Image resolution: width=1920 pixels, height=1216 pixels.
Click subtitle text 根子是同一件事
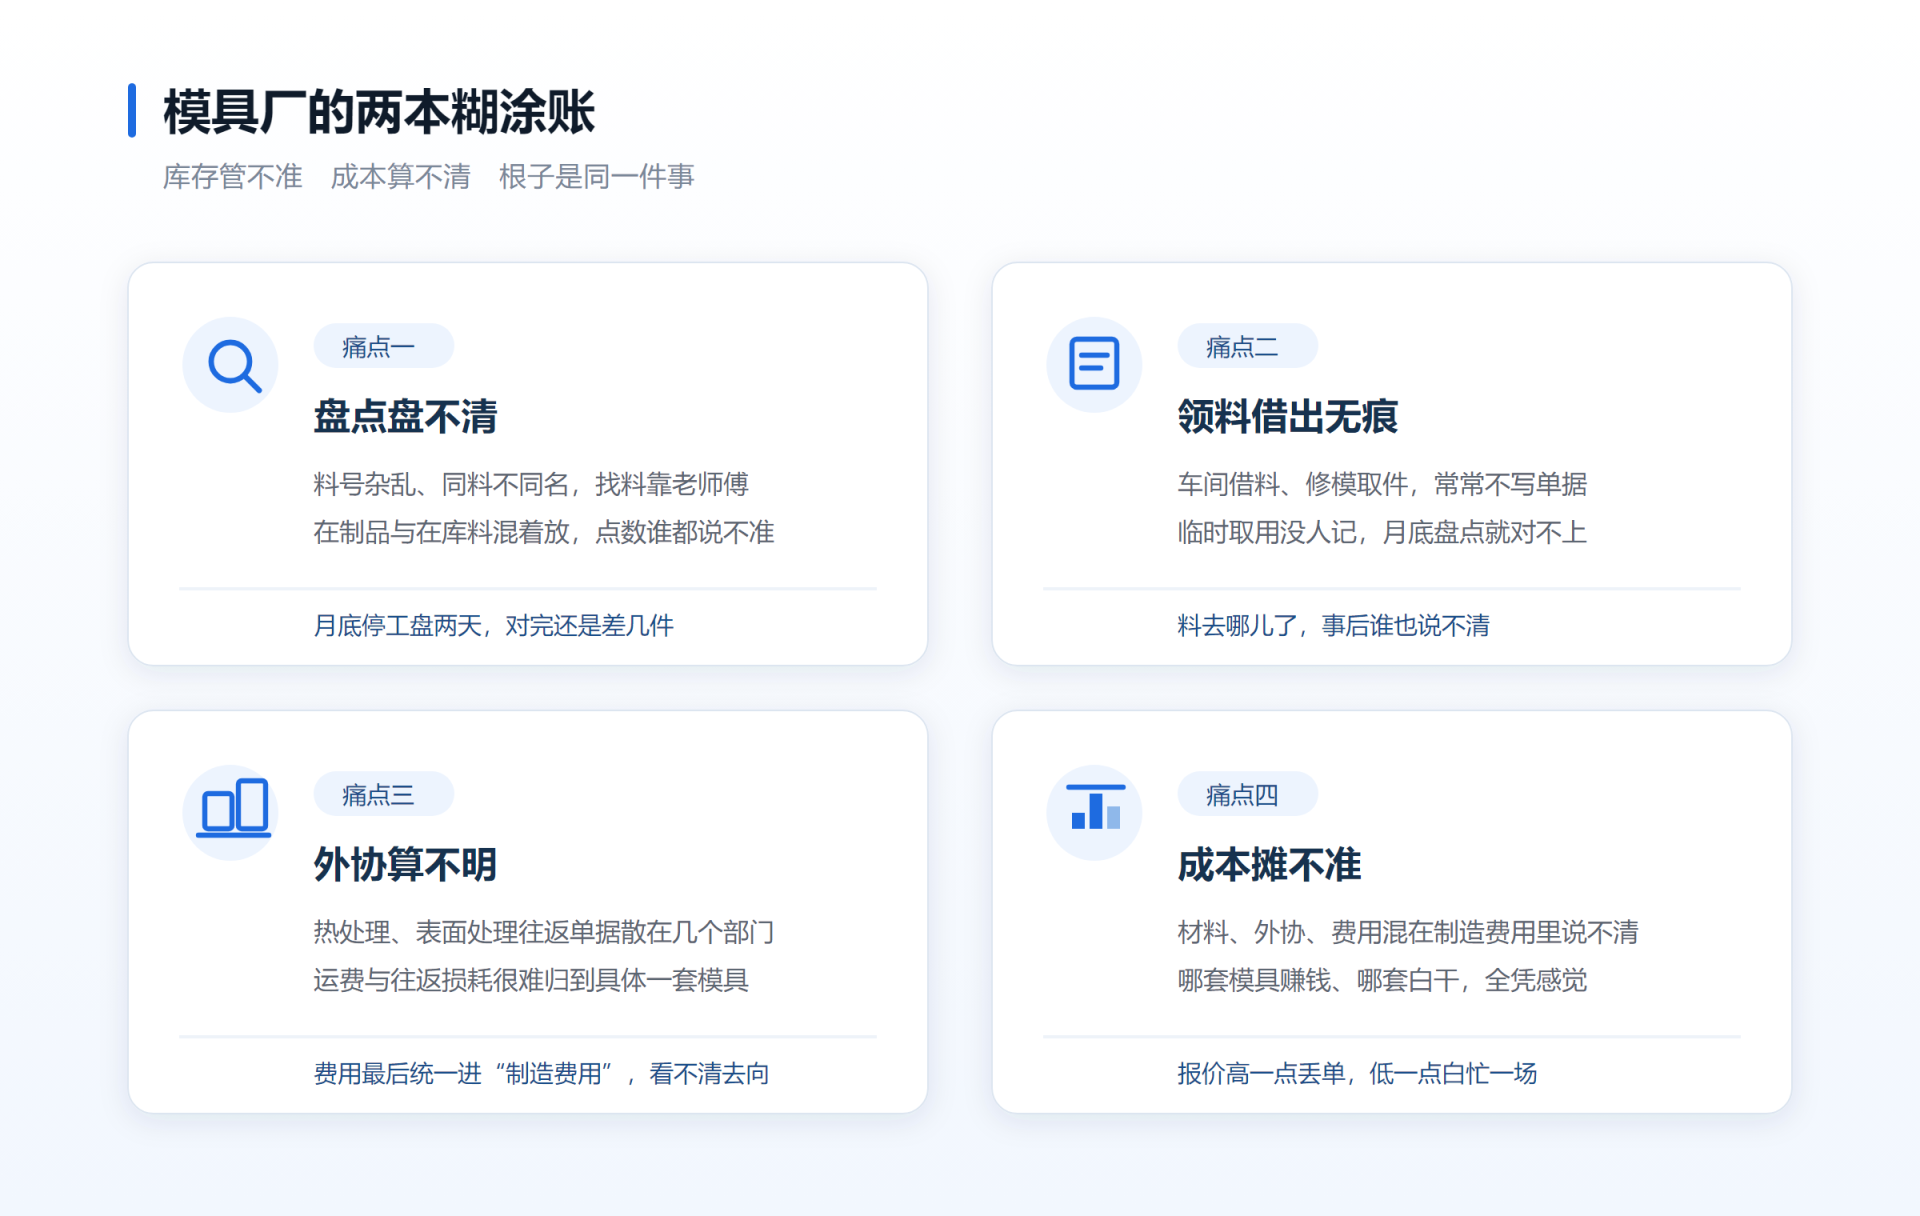(597, 177)
